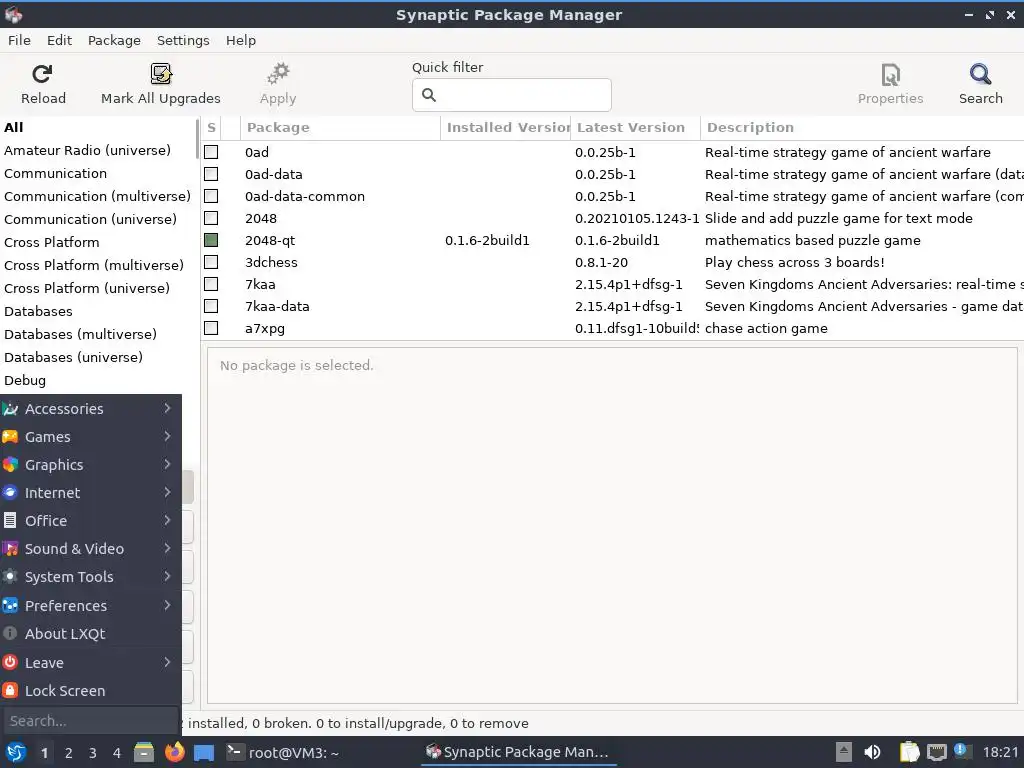Expand the Games submenu arrow
This screenshot has width=1024, height=768.
(167, 436)
